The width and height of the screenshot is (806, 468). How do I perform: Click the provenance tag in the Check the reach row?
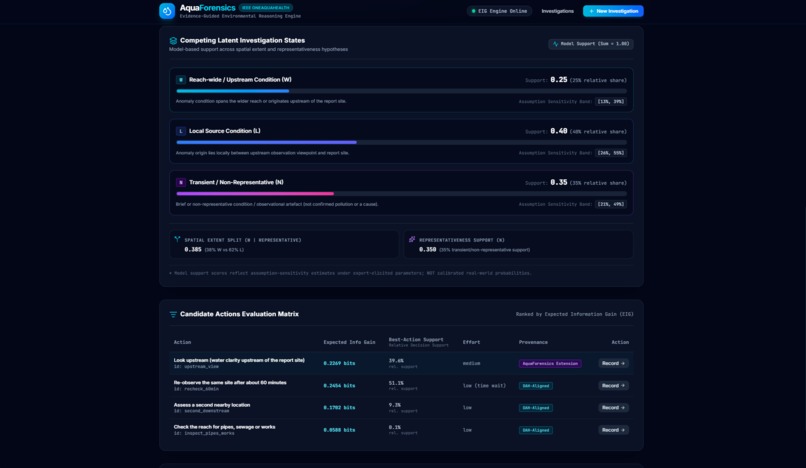tap(536, 430)
